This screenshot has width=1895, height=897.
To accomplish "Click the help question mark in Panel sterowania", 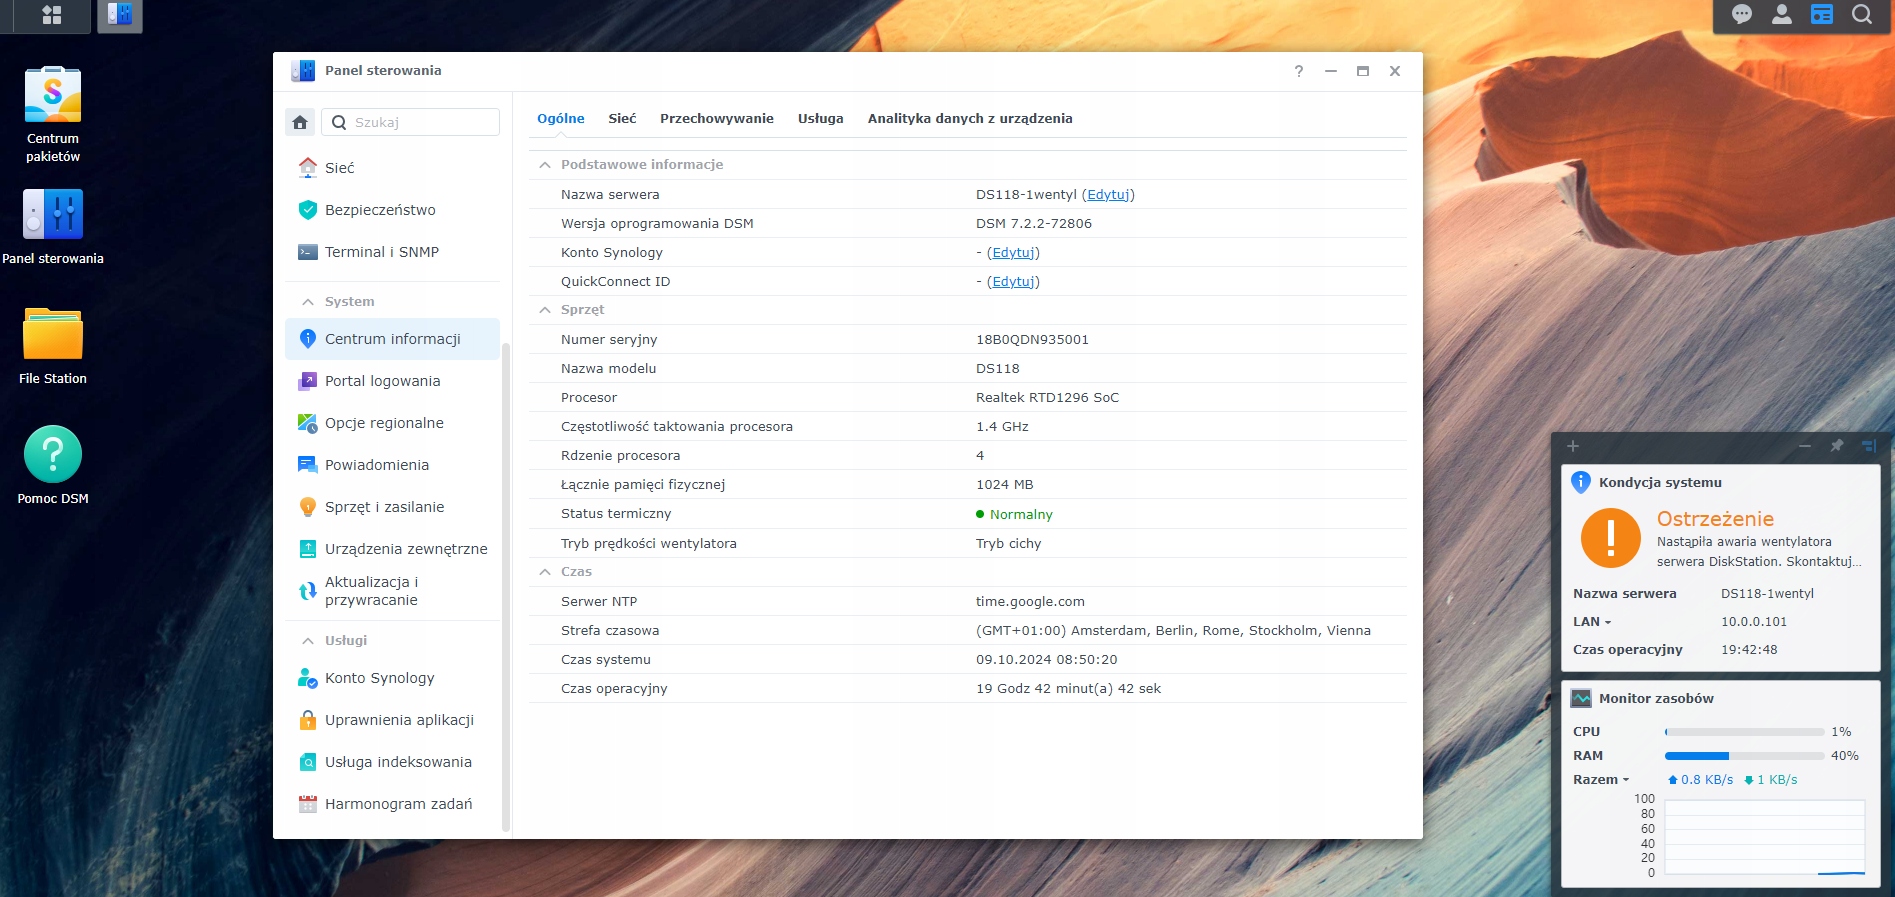I will (x=1299, y=71).
